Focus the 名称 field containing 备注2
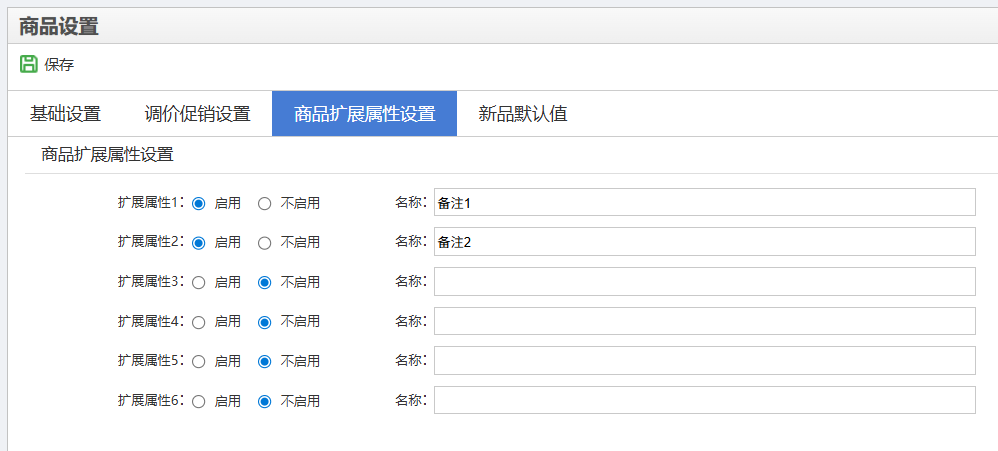 coord(704,241)
